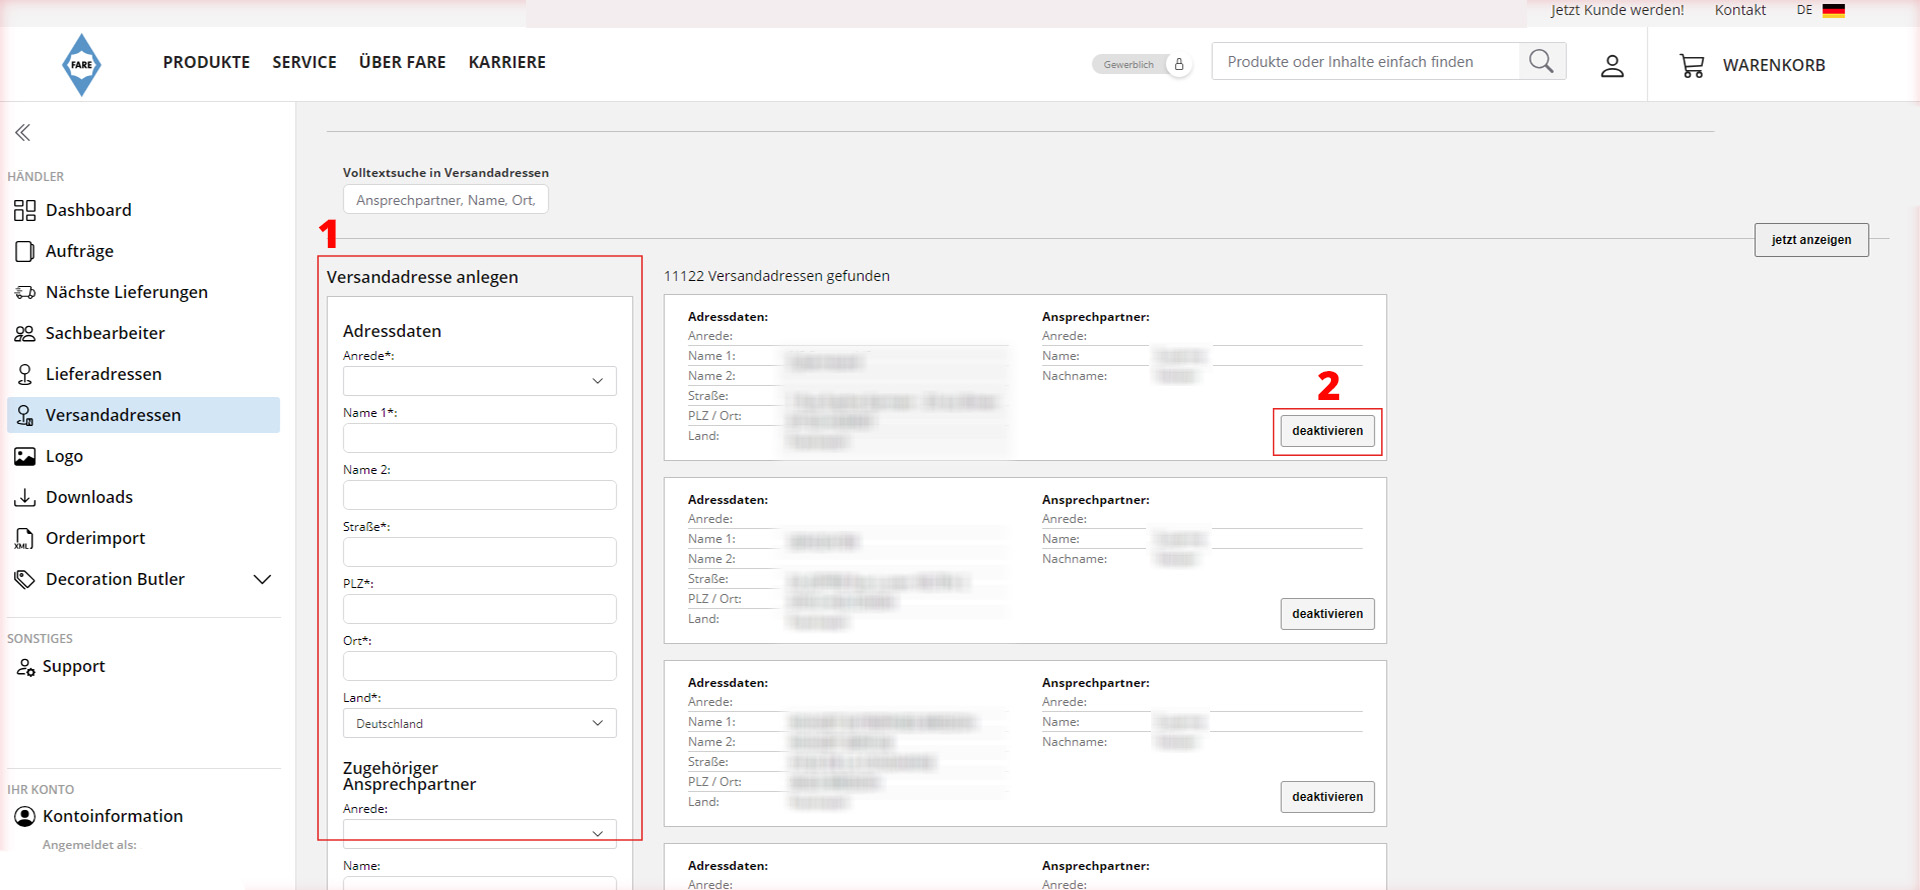Screen dimensions: 1920x890
Task: Click the search magnifier icon
Action: coord(1541,61)
